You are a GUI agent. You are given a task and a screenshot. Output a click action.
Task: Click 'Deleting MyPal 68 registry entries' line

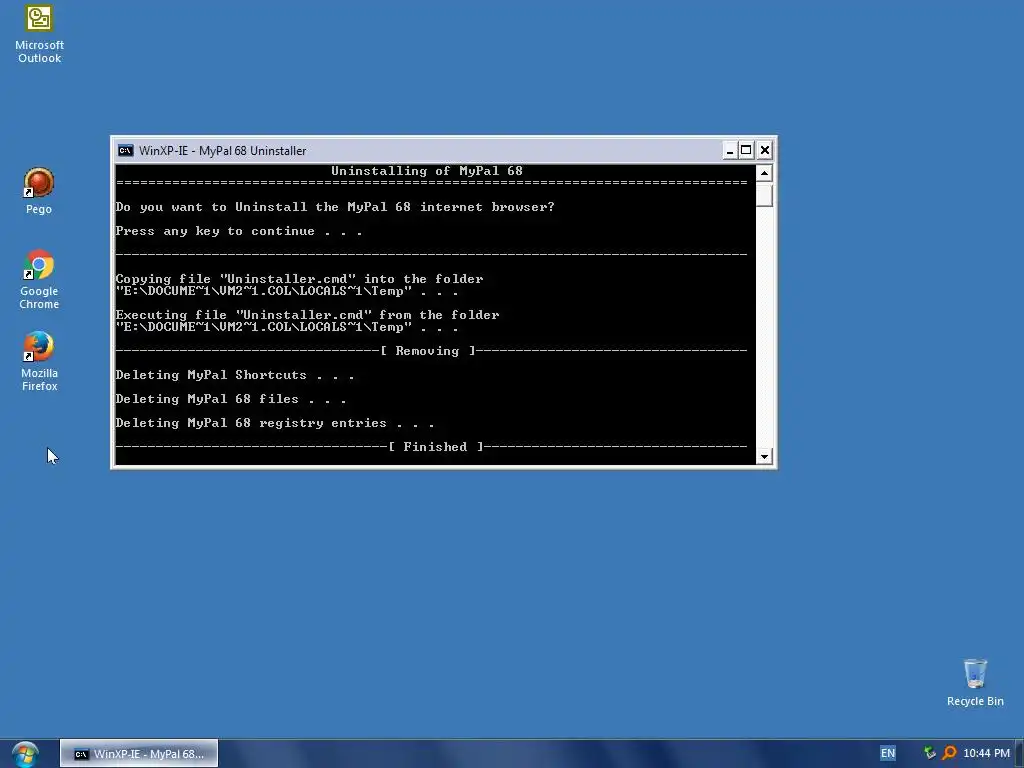pyautogui.click(x=275, y=423)
